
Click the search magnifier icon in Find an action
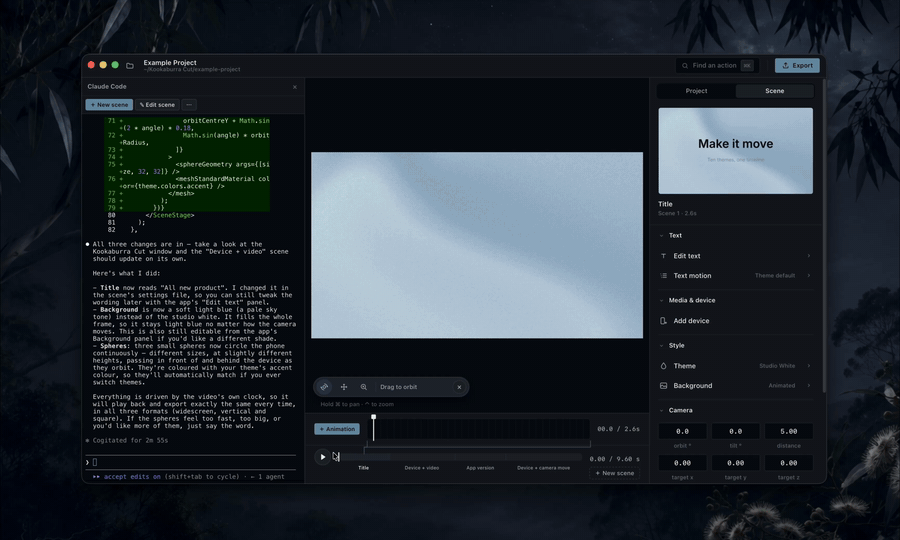685,66
